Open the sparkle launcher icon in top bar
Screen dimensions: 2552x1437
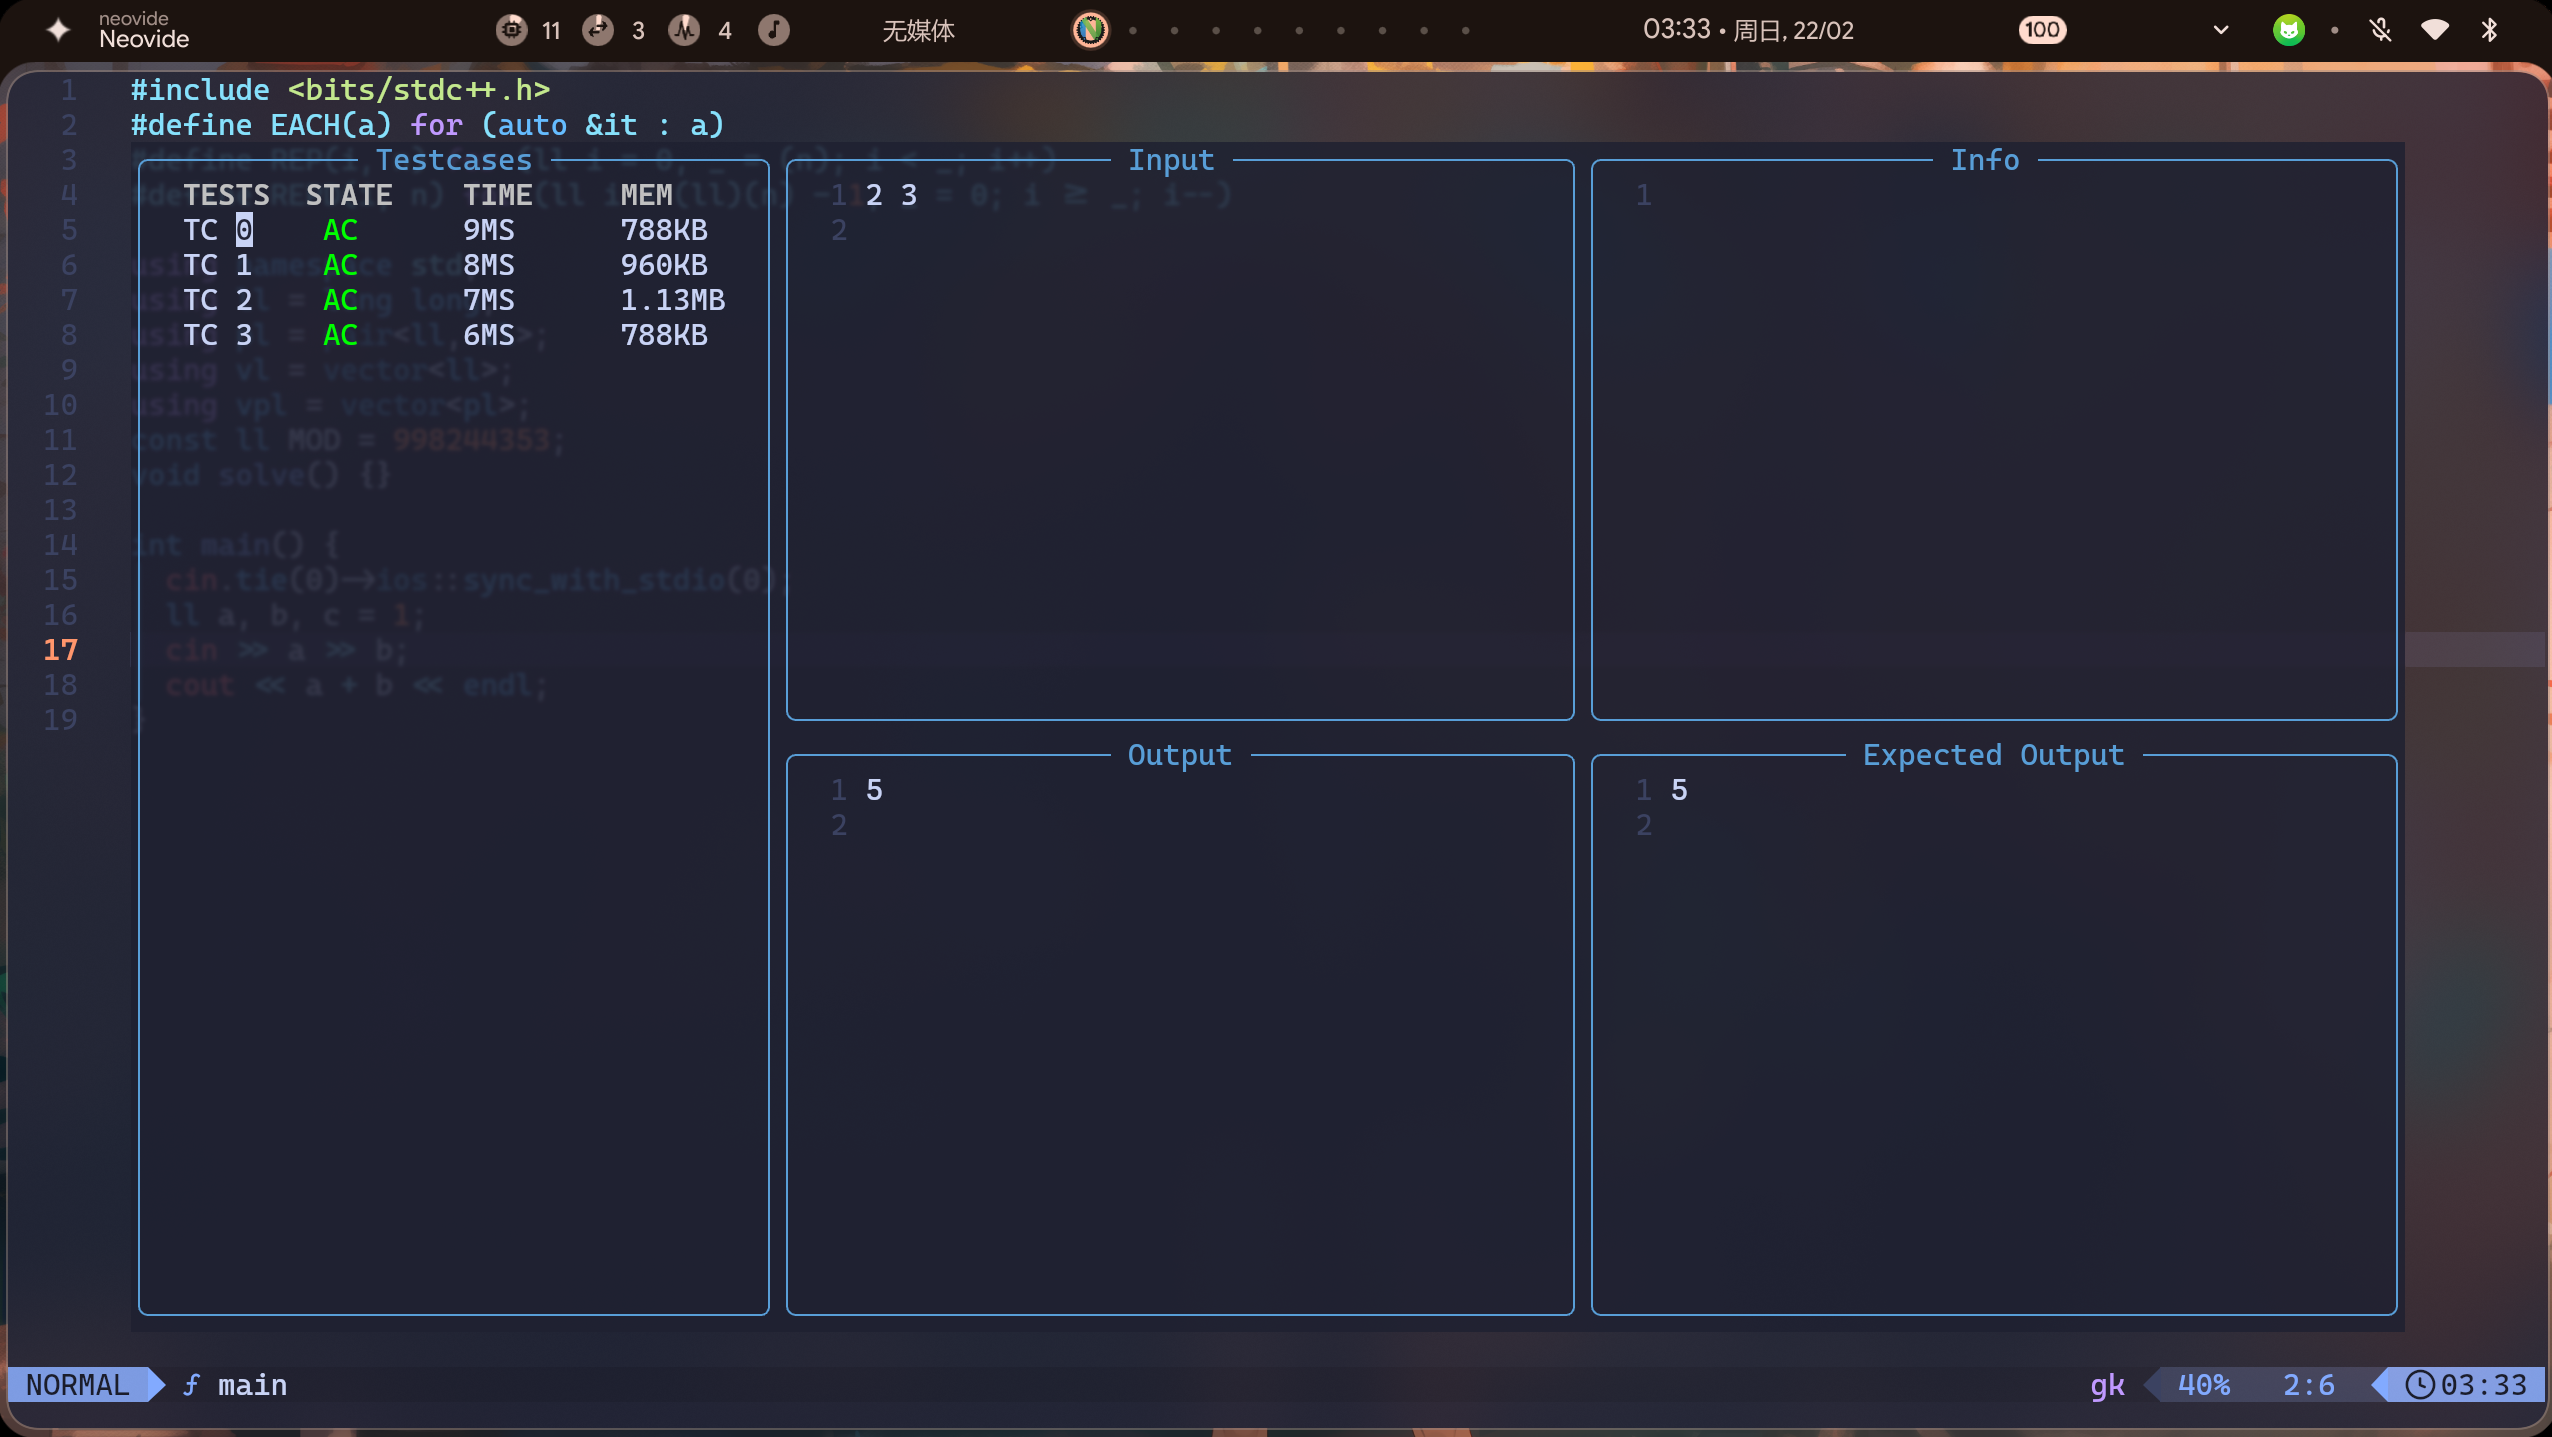tap(58, 30)
